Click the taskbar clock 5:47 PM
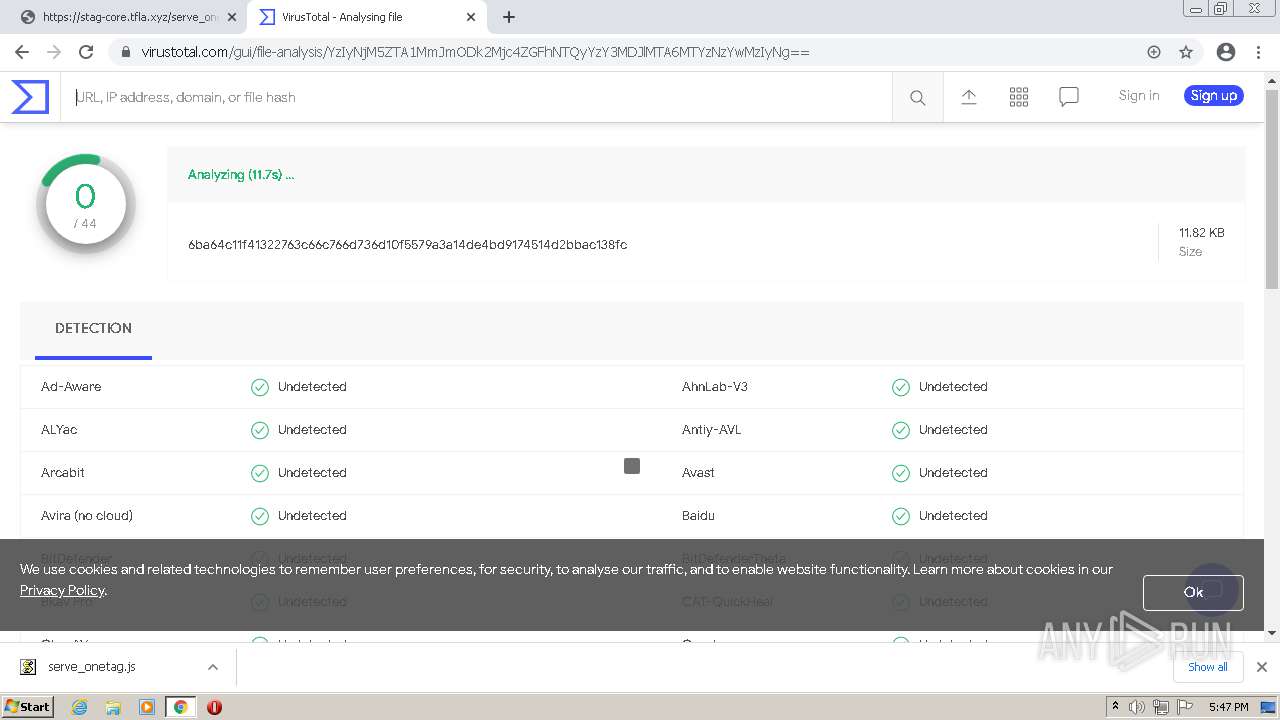This screenshot has height=720, width=1280. [1228, 707]
